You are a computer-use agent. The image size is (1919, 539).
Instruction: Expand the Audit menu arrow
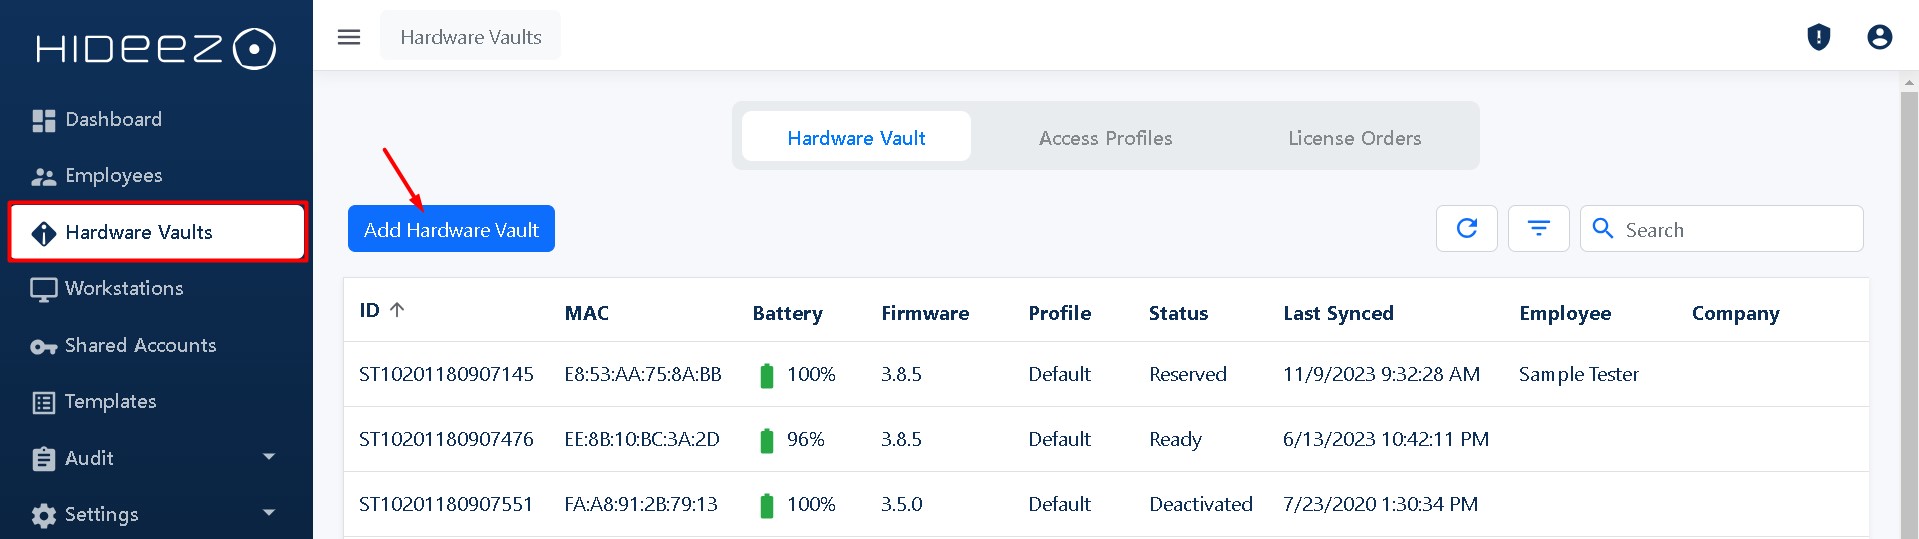click(268, 457)
